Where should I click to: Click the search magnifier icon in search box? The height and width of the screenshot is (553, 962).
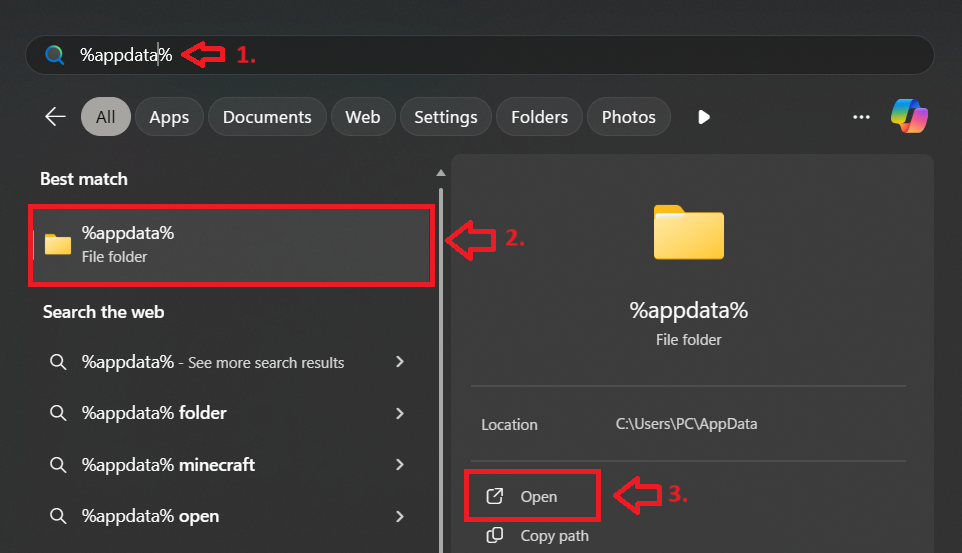click(55, 55)
